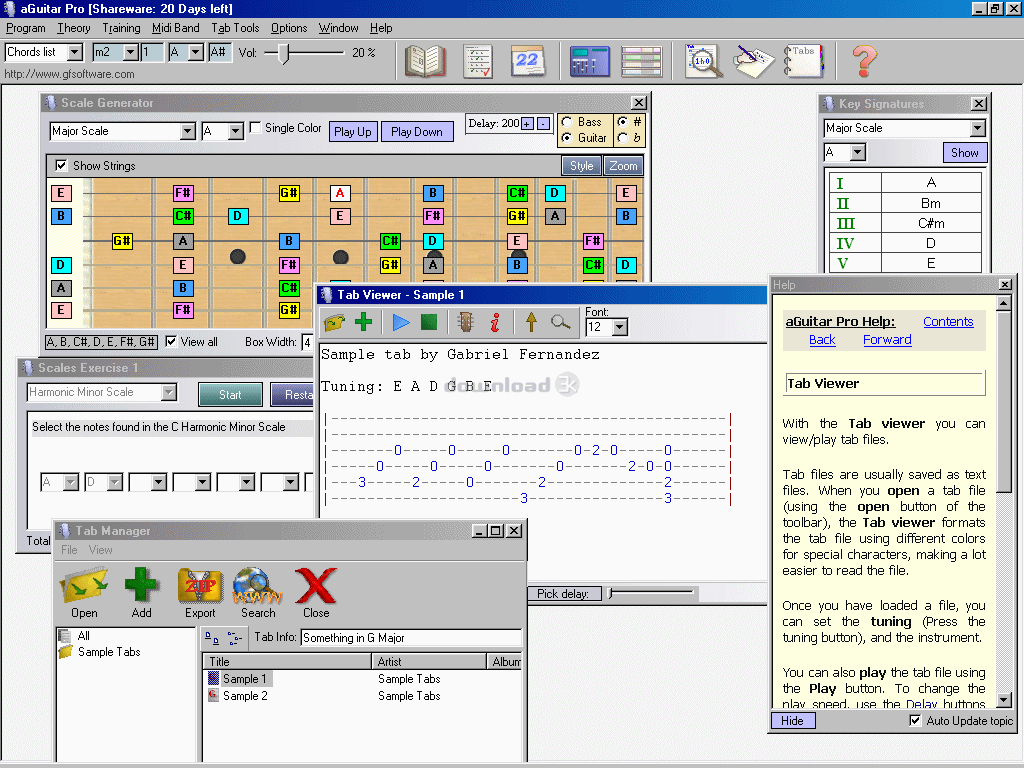Viewport: 1024px width, 768px height.
Task: Expand Major Scale dropdown in Key Signatures
Action: 978,128
